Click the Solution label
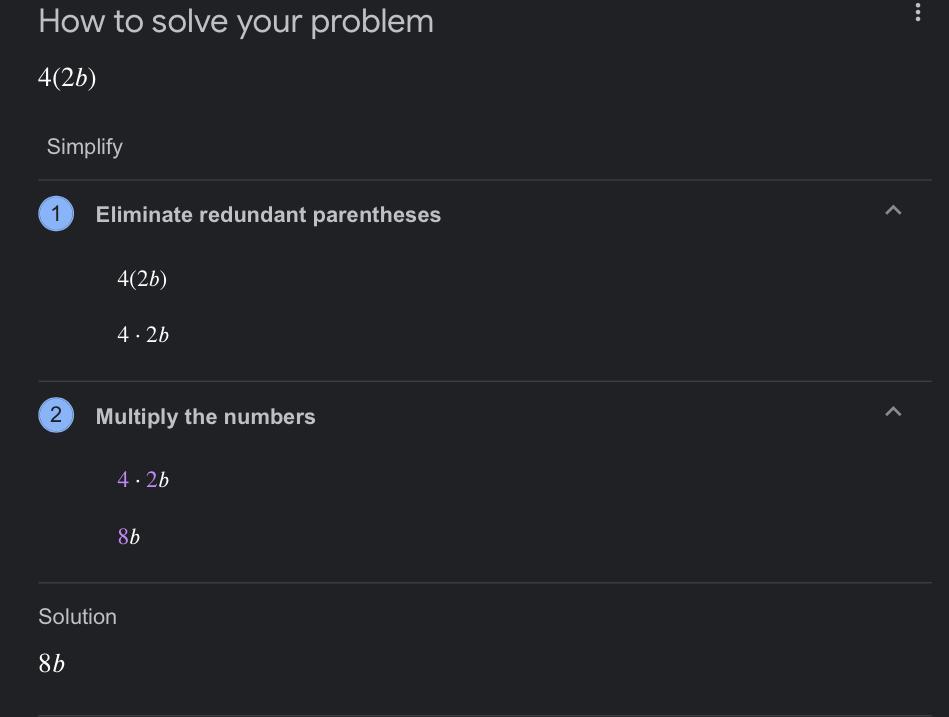 (77, 617)
